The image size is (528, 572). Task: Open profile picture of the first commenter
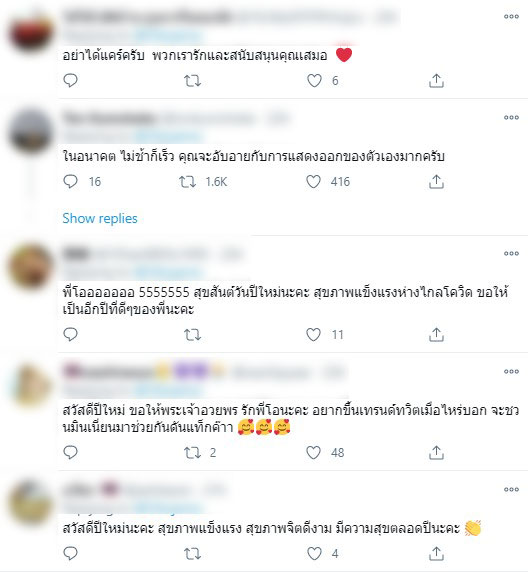click(x=31, y=33)
